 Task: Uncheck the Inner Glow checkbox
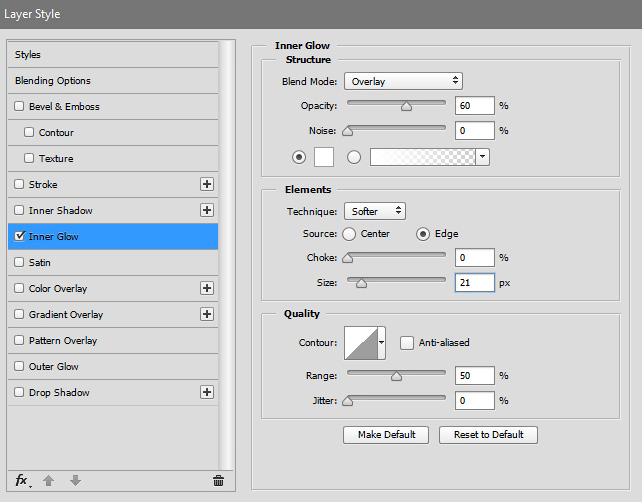[x=19, y=236]
